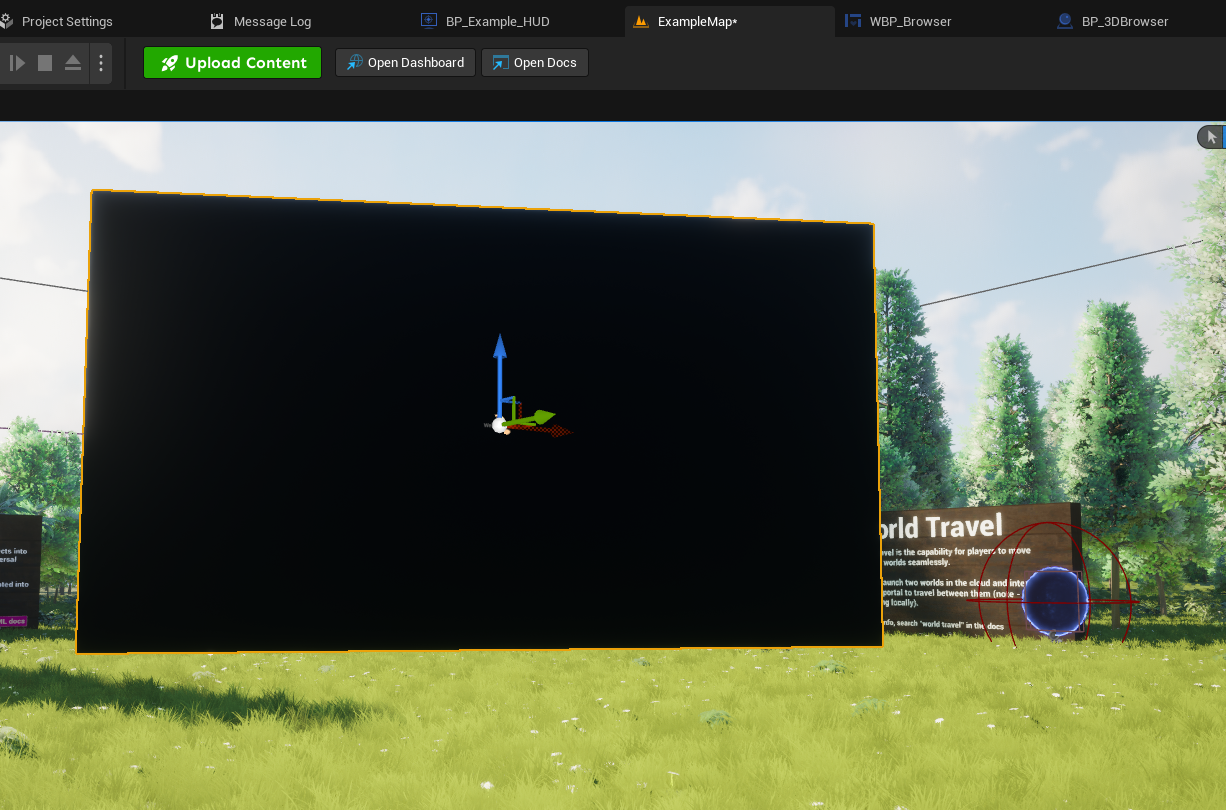Switch to the BP_Example_HUD tab
The image size is (1226, 810).
coord(496,21)
